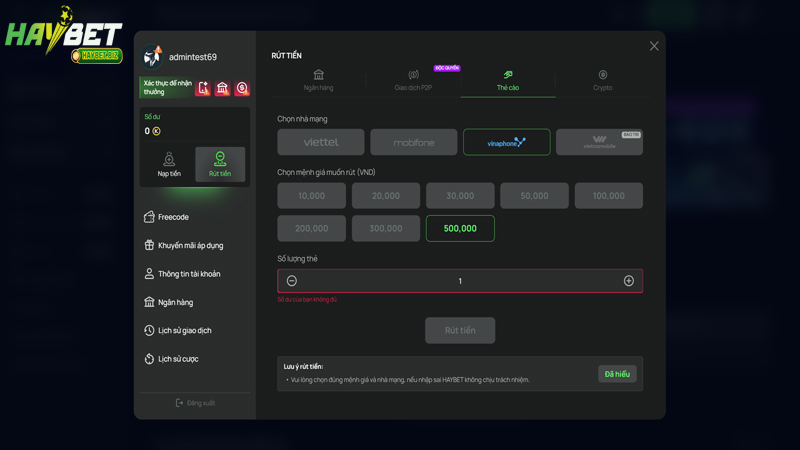Click the bank verification icon
800x450 pixels.
point(223,88)
